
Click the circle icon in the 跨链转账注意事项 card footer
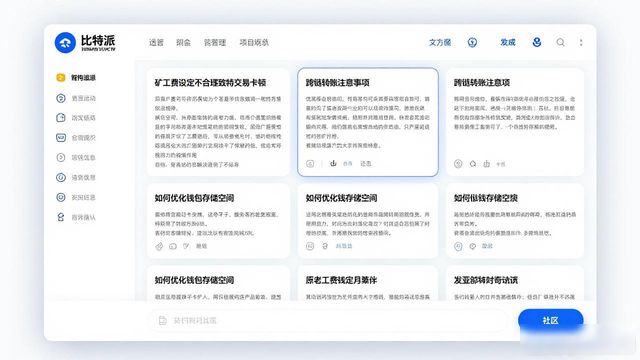click(x=310, y=164)
